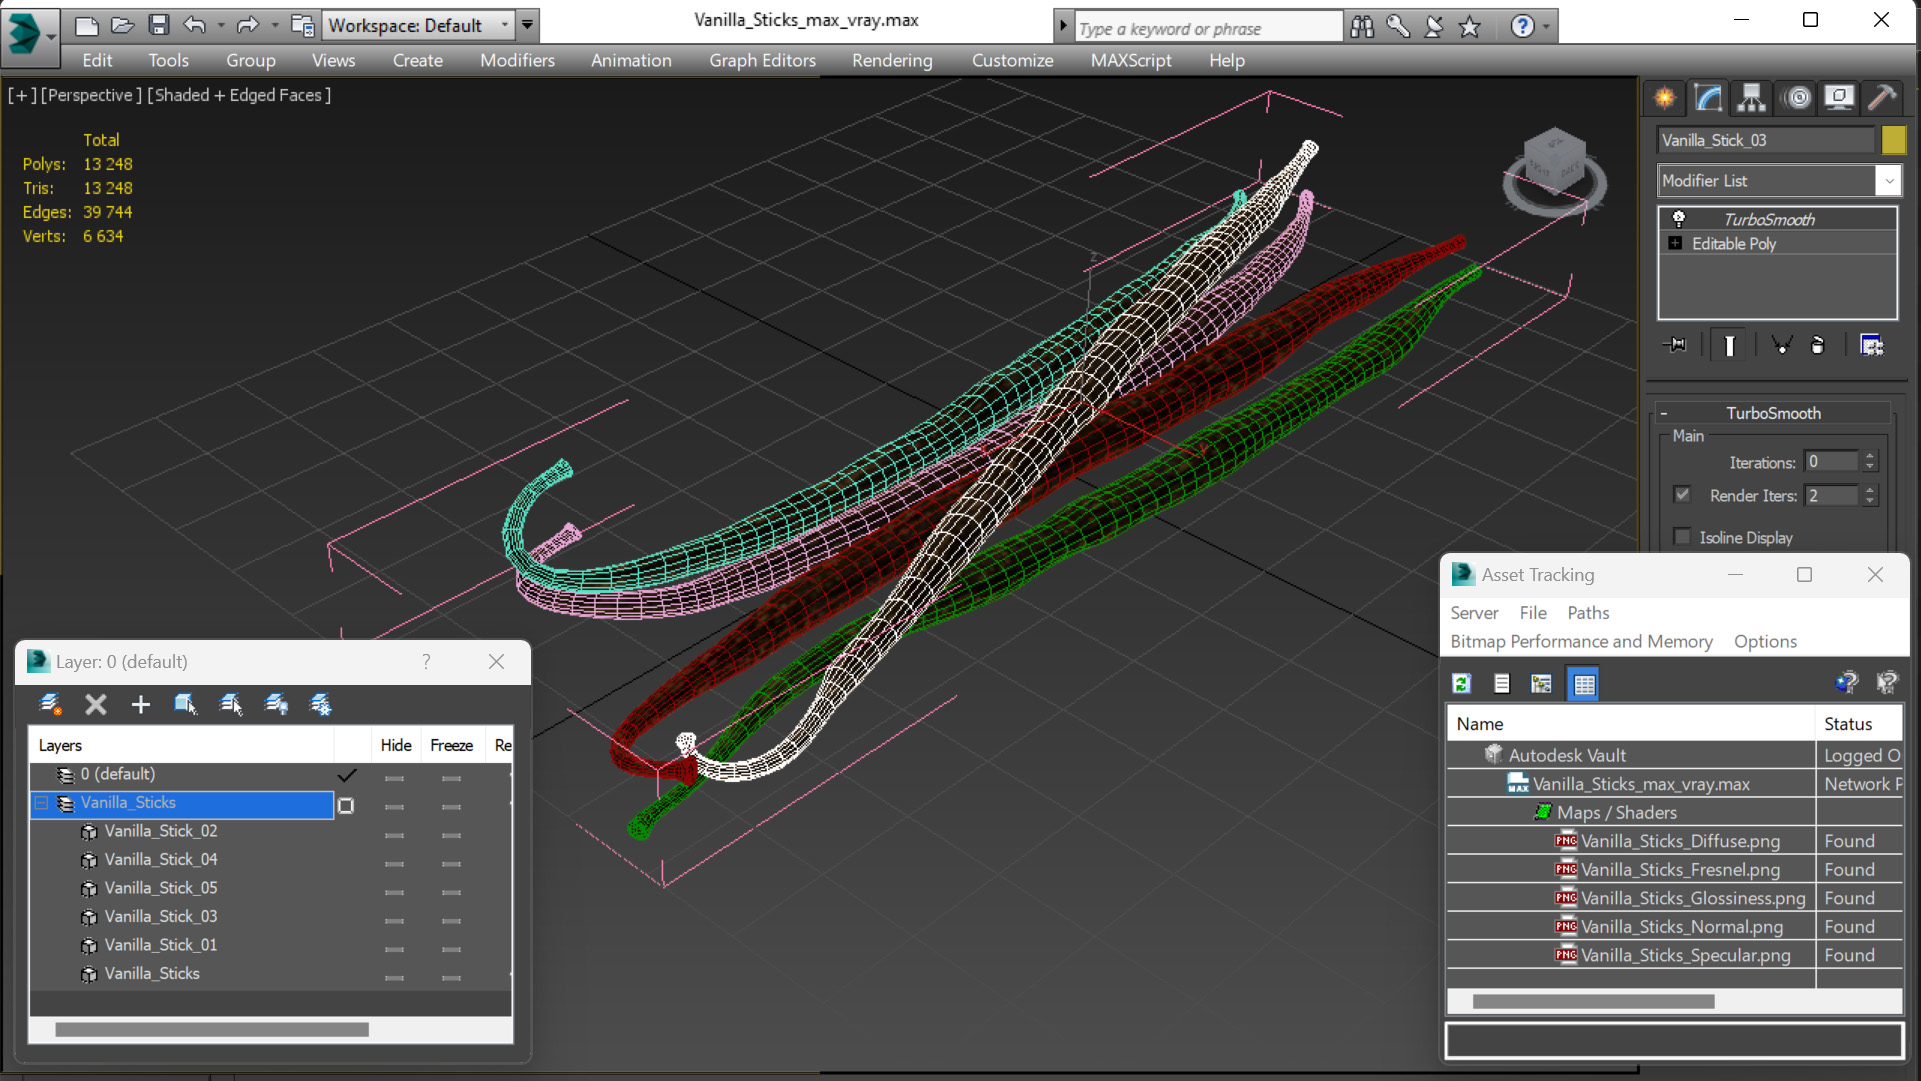The width and height of the screenshot is (1921, 1081).
Task: Open the Modifier List dropdown
Action: pyautogui.click(x=1887, y=181)
